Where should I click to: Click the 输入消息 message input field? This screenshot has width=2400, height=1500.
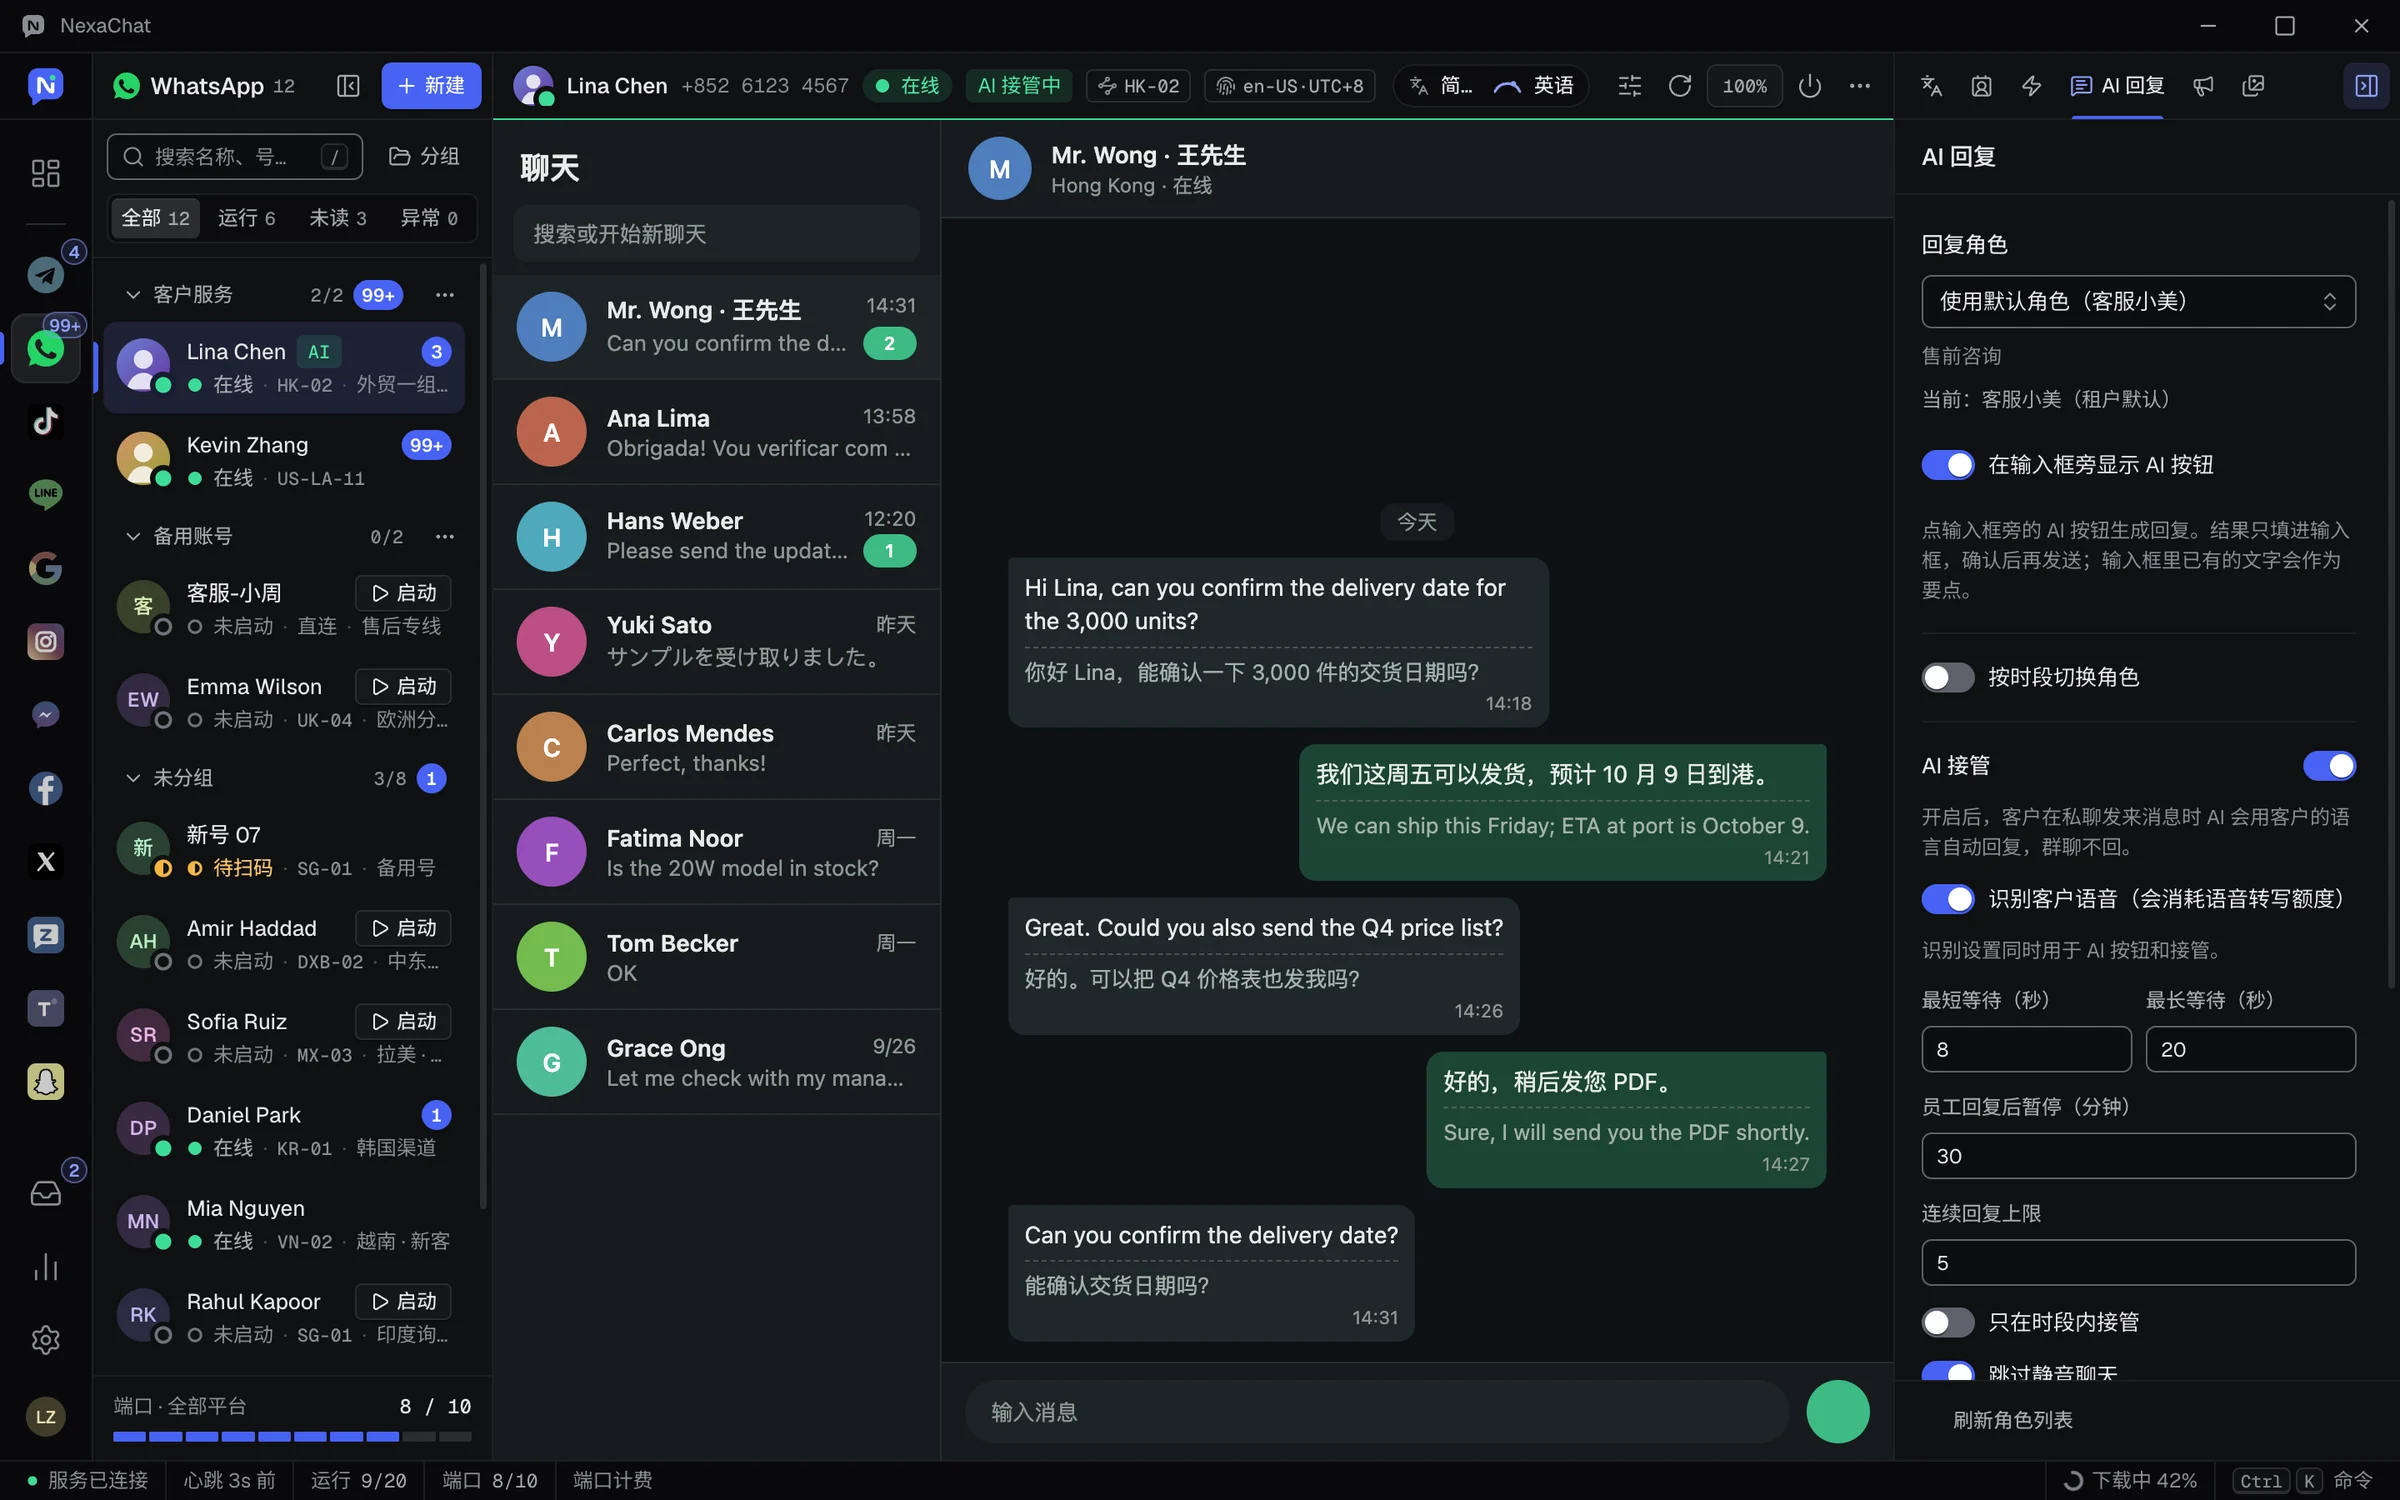(x=1377, y=1412)
